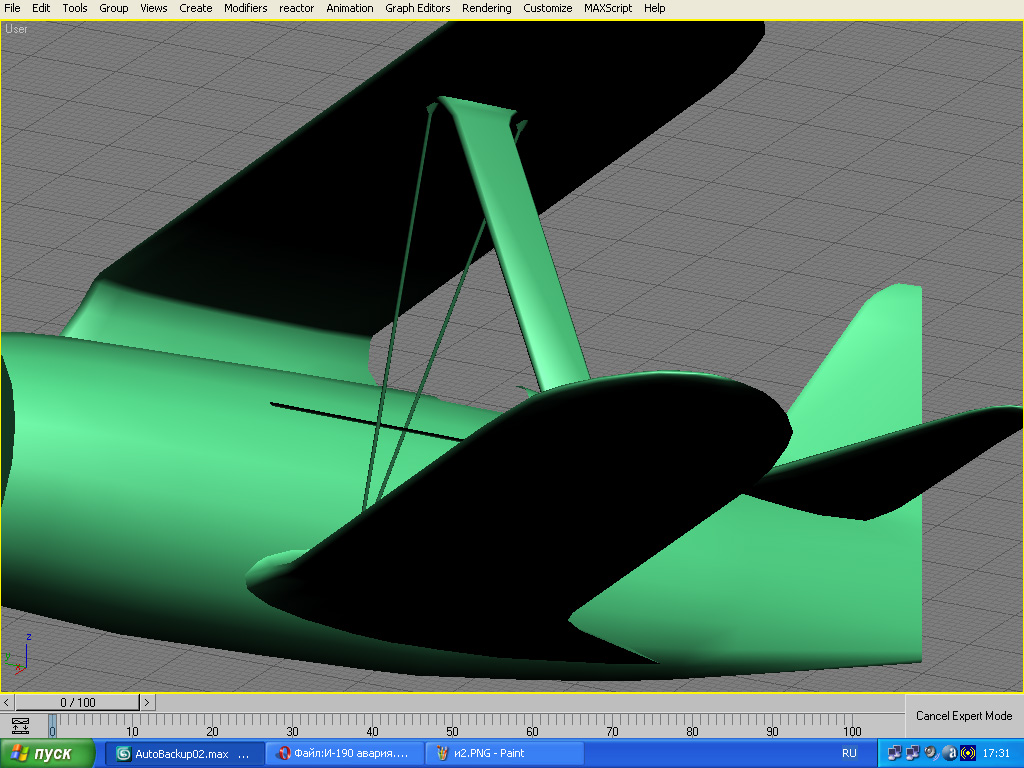Click the second network connection tray icon

pyautogui.click(x=912, y=754)
